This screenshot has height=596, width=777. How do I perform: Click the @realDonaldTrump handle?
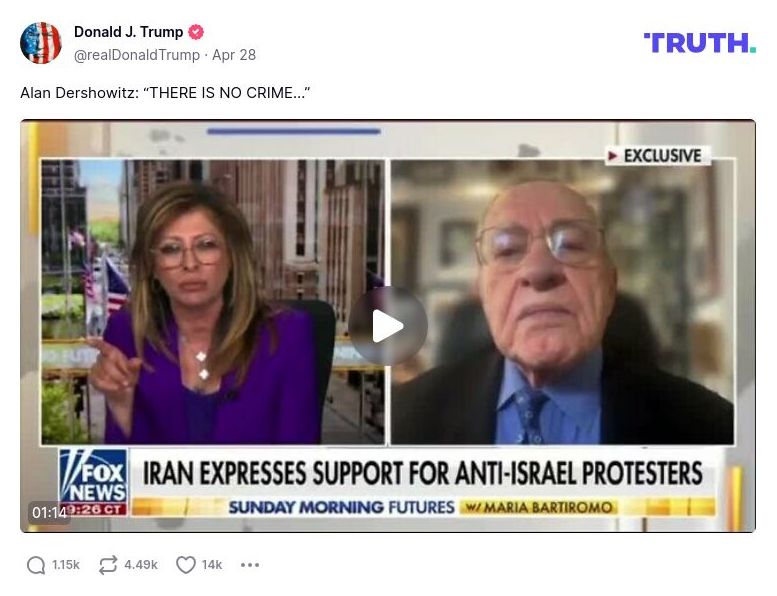coord(137,55)
